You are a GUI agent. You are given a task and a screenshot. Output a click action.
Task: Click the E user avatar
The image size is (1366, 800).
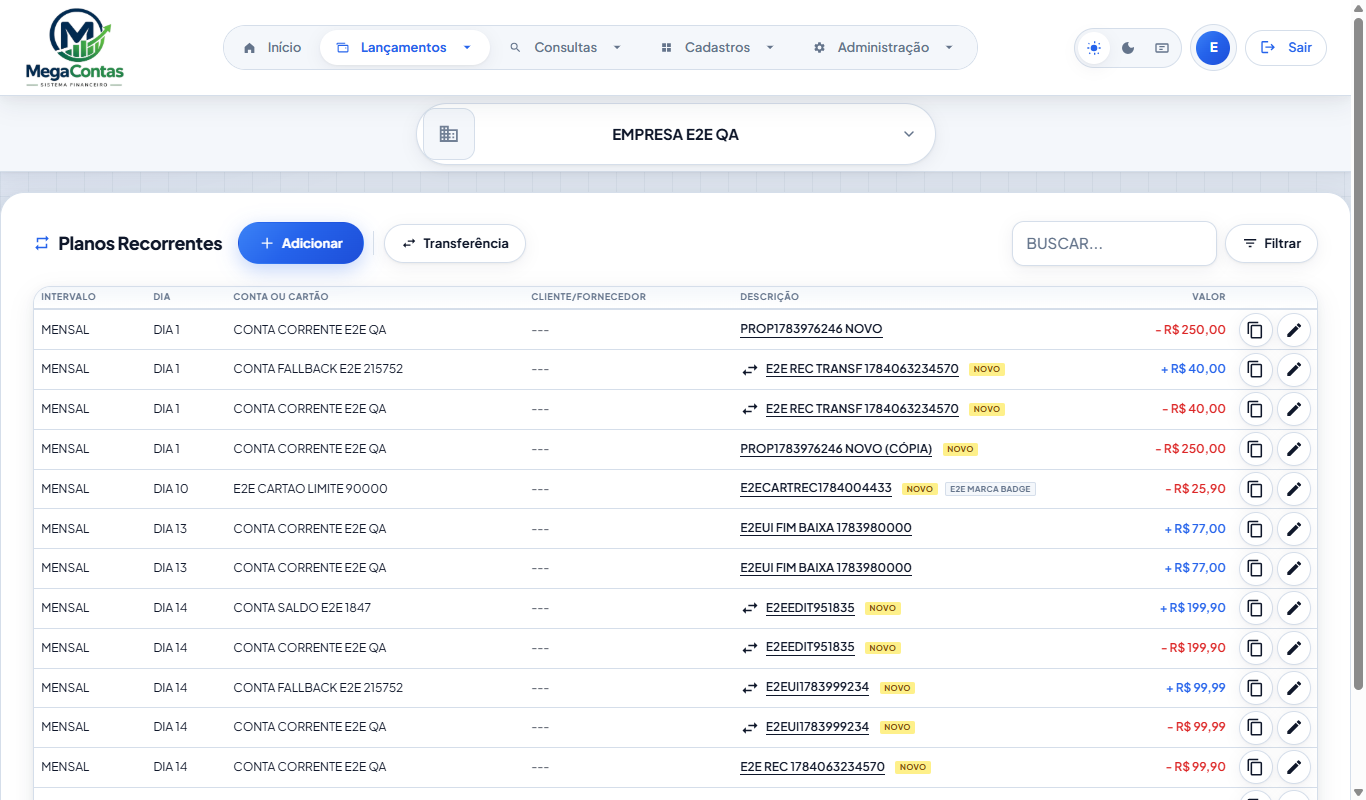[1213, 47]
